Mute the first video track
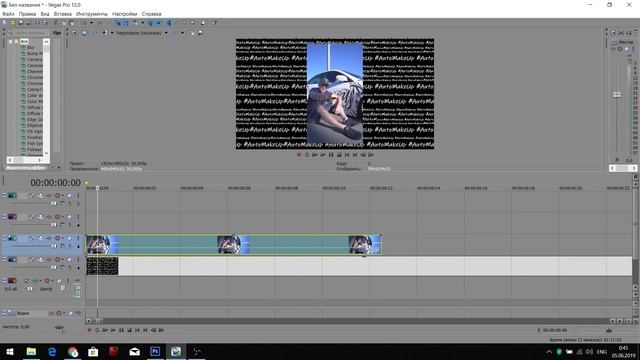Viewport: 640px width, 360px height. click(69, 196)
